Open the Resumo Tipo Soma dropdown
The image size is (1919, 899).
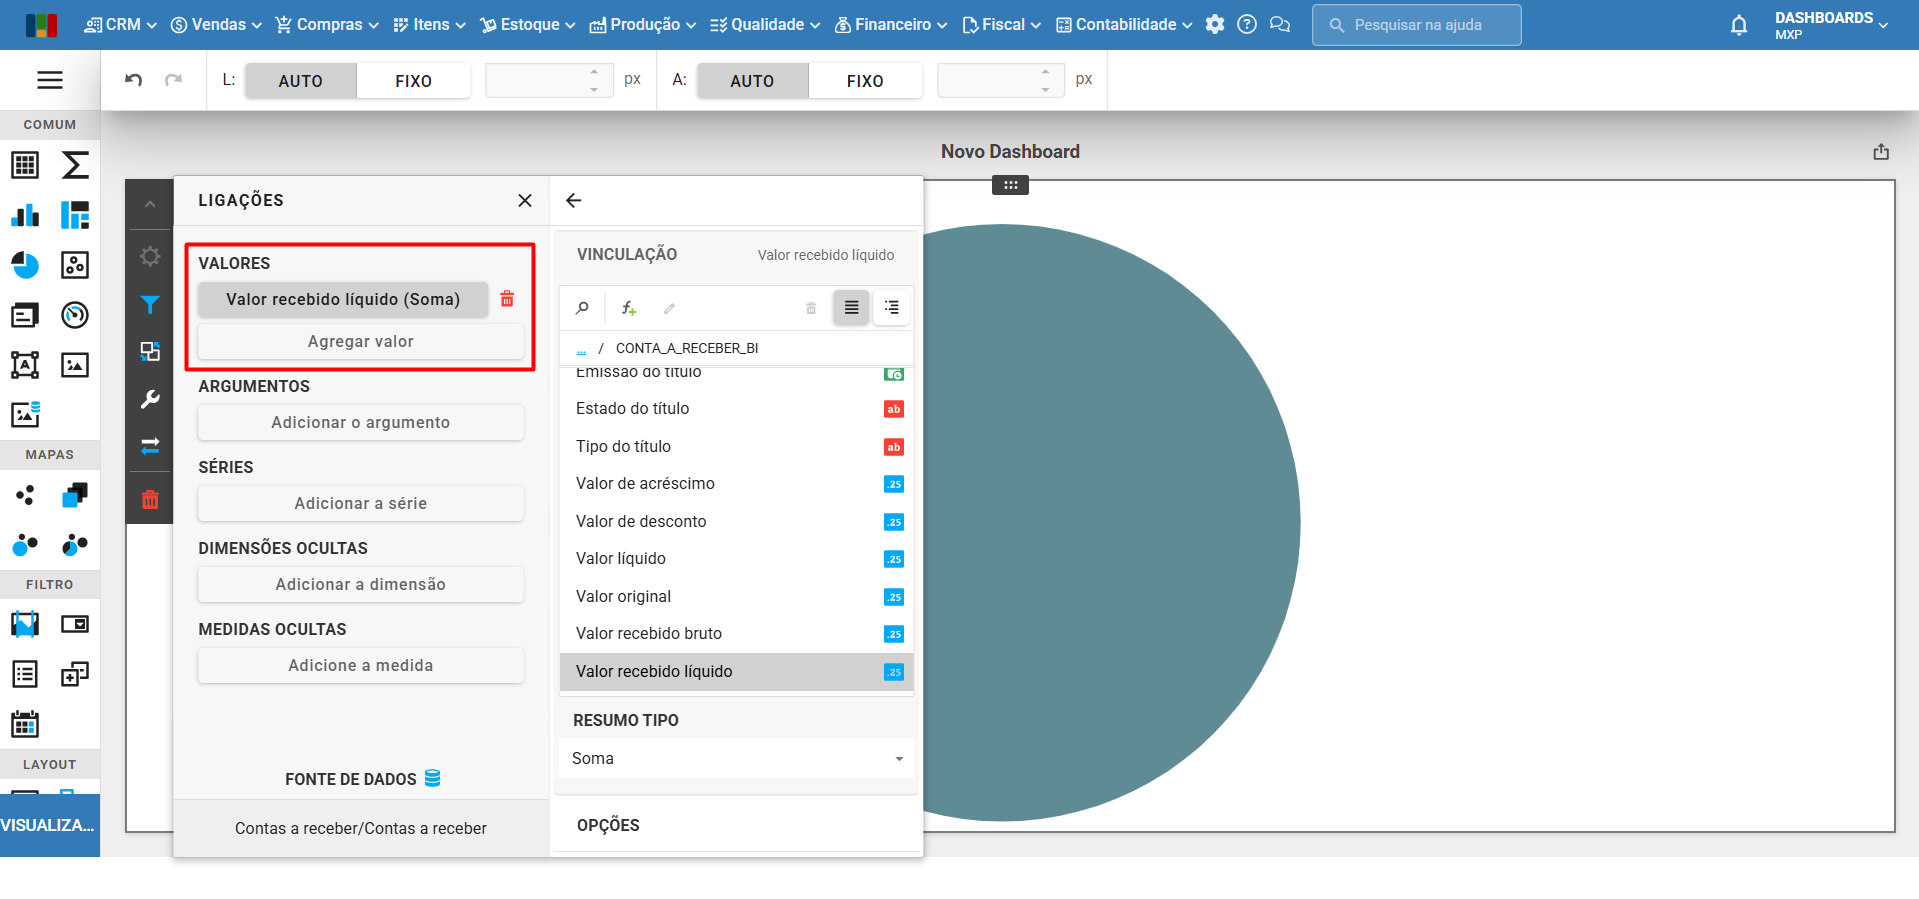click(737, 759)
